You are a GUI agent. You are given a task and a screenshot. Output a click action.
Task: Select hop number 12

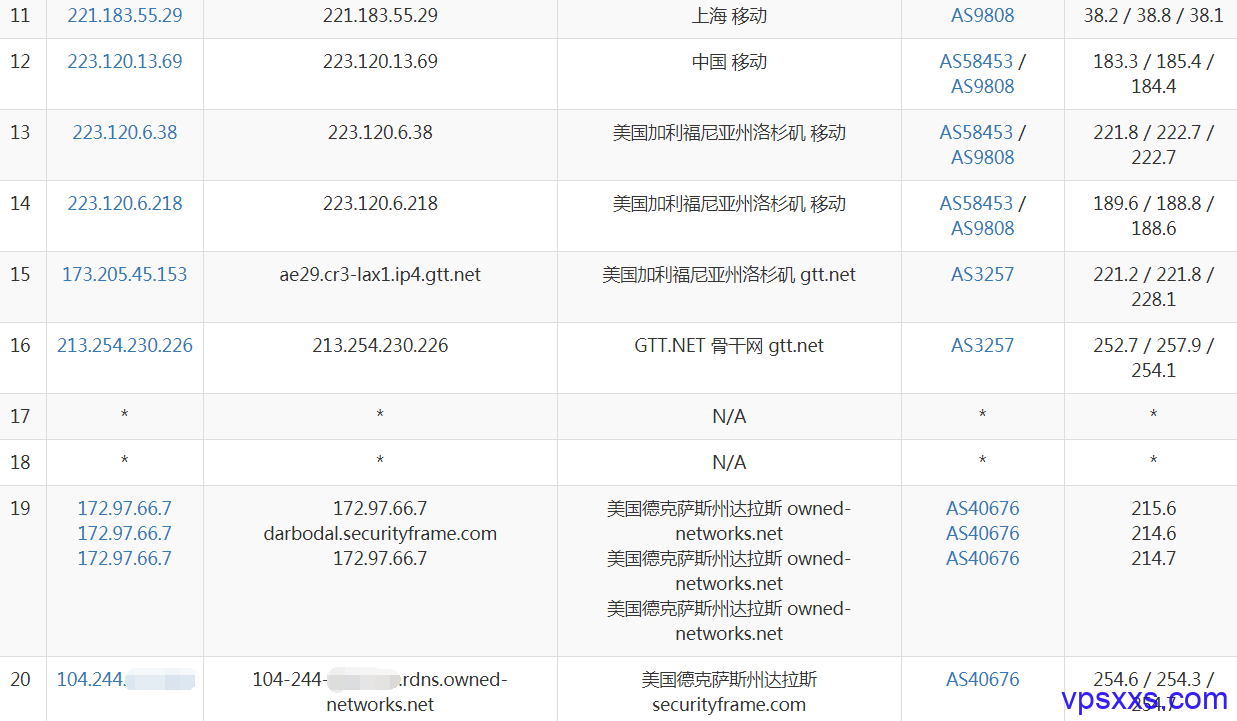pos(20,61)
